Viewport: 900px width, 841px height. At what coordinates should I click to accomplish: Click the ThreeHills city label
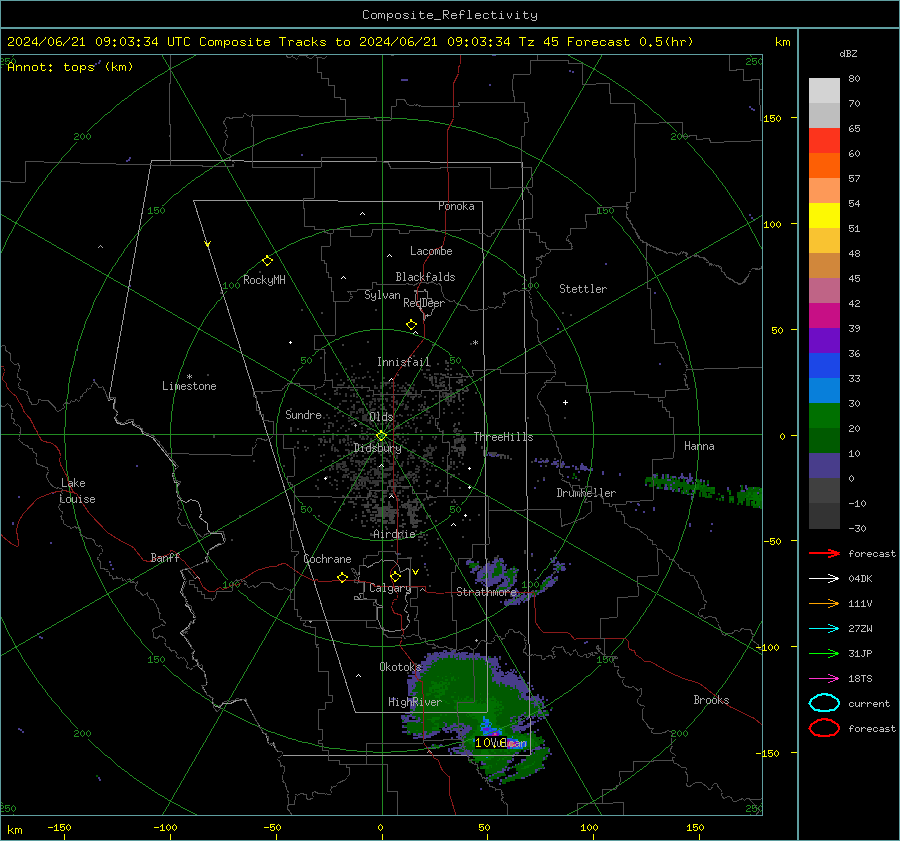point(503,437)
